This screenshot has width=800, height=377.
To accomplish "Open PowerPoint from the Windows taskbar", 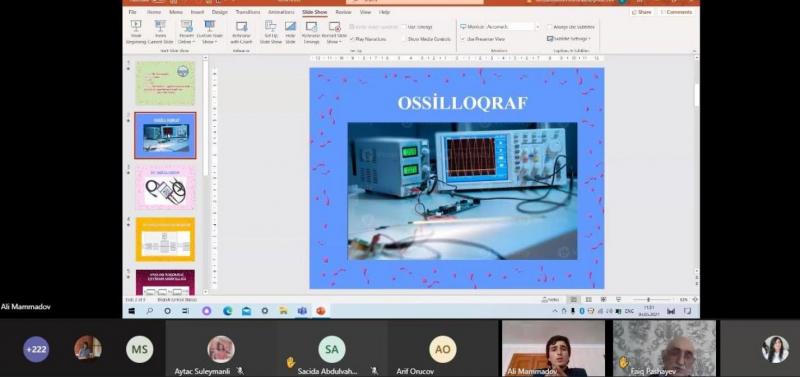I will 321,311.
